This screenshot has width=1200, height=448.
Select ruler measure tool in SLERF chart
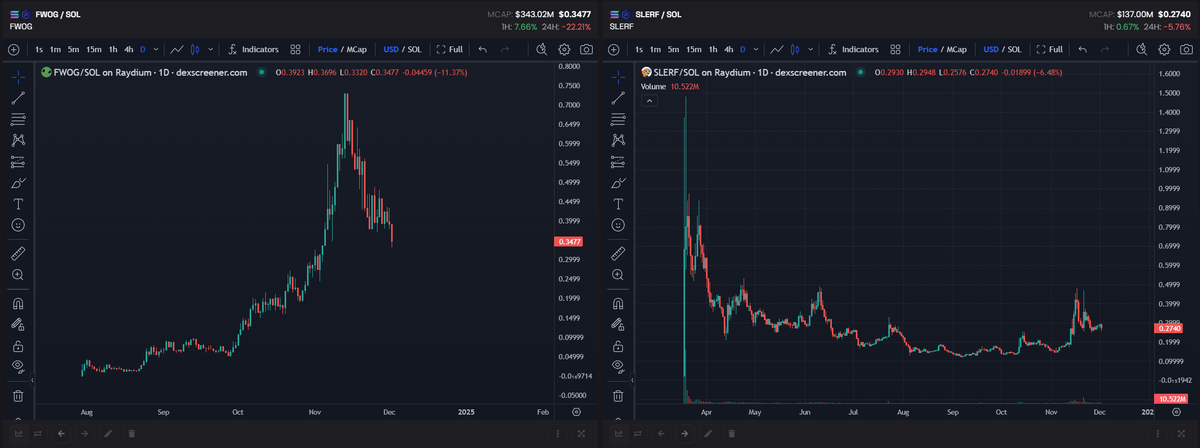(618, 253)
